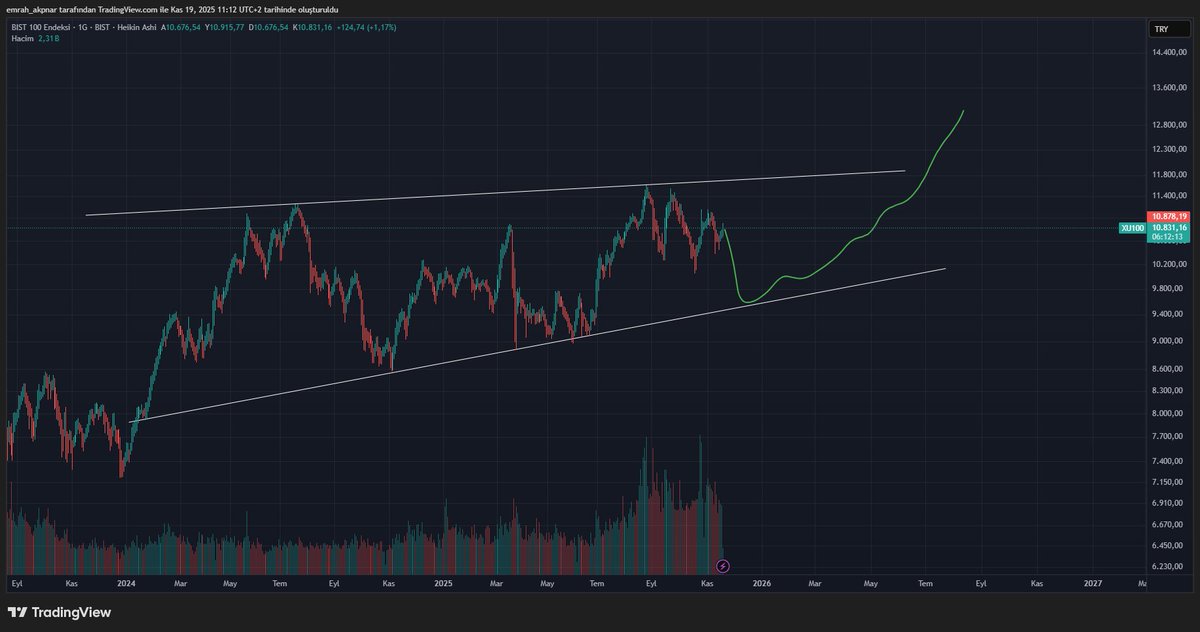Screen dimensions: 1200x632
Task: Click the 11.400,00 price axis label
Action: [1168, 195]
